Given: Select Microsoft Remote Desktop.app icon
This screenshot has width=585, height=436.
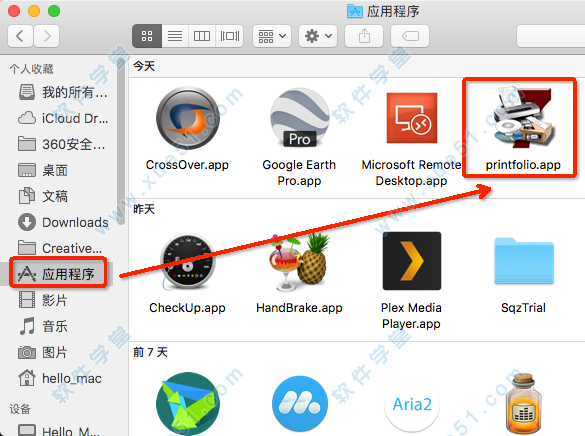Looking at the screenshot, I should coord(412,118).
